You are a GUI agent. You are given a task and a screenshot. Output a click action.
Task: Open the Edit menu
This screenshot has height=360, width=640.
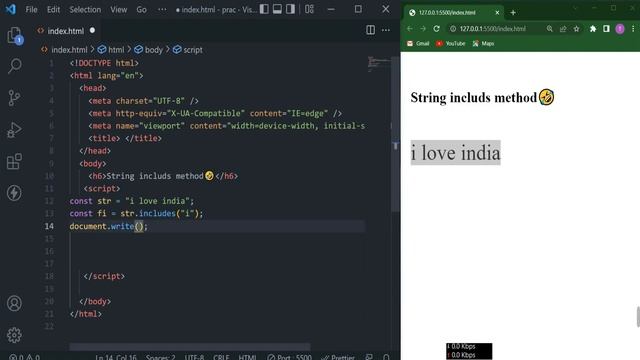click(53, 9)
